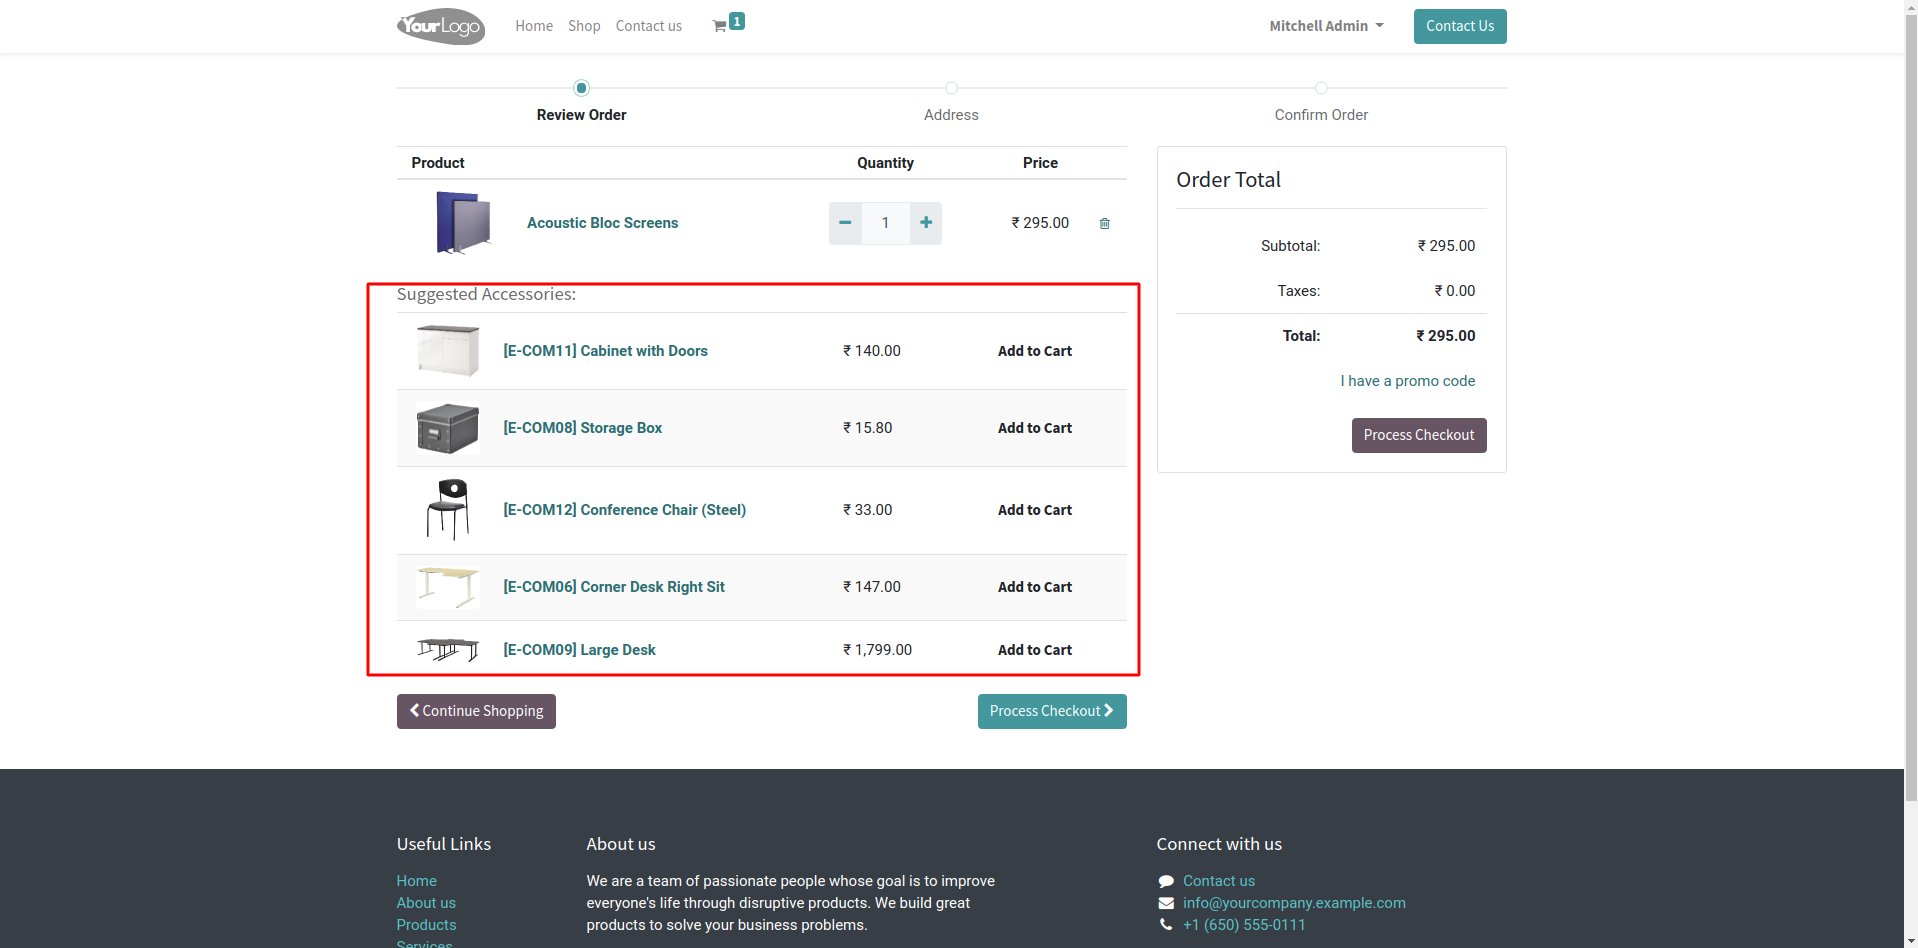The image size is (1918, 948).
Task: Click the teal Contact Us button
Action: (x=1460, y=26)
